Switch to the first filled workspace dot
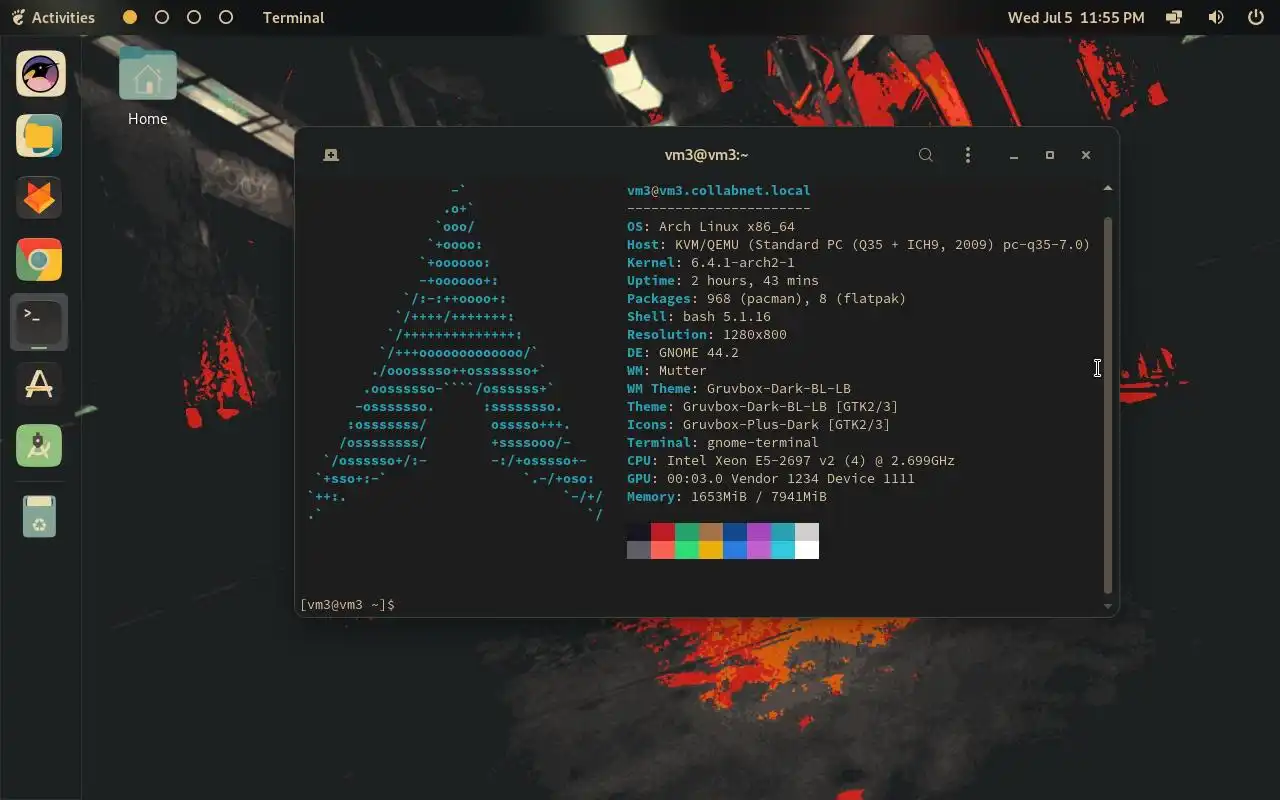The width and height of the screenshot is (1280, 800). pyautogui.click(x=130, y=17)
